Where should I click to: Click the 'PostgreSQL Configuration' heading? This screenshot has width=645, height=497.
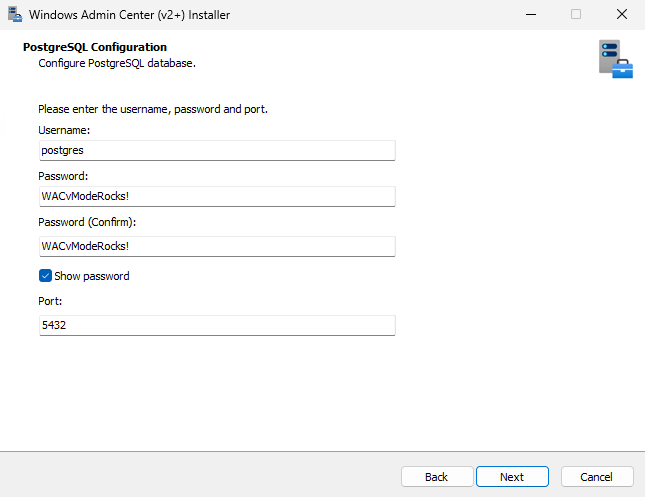pos(94,47)
